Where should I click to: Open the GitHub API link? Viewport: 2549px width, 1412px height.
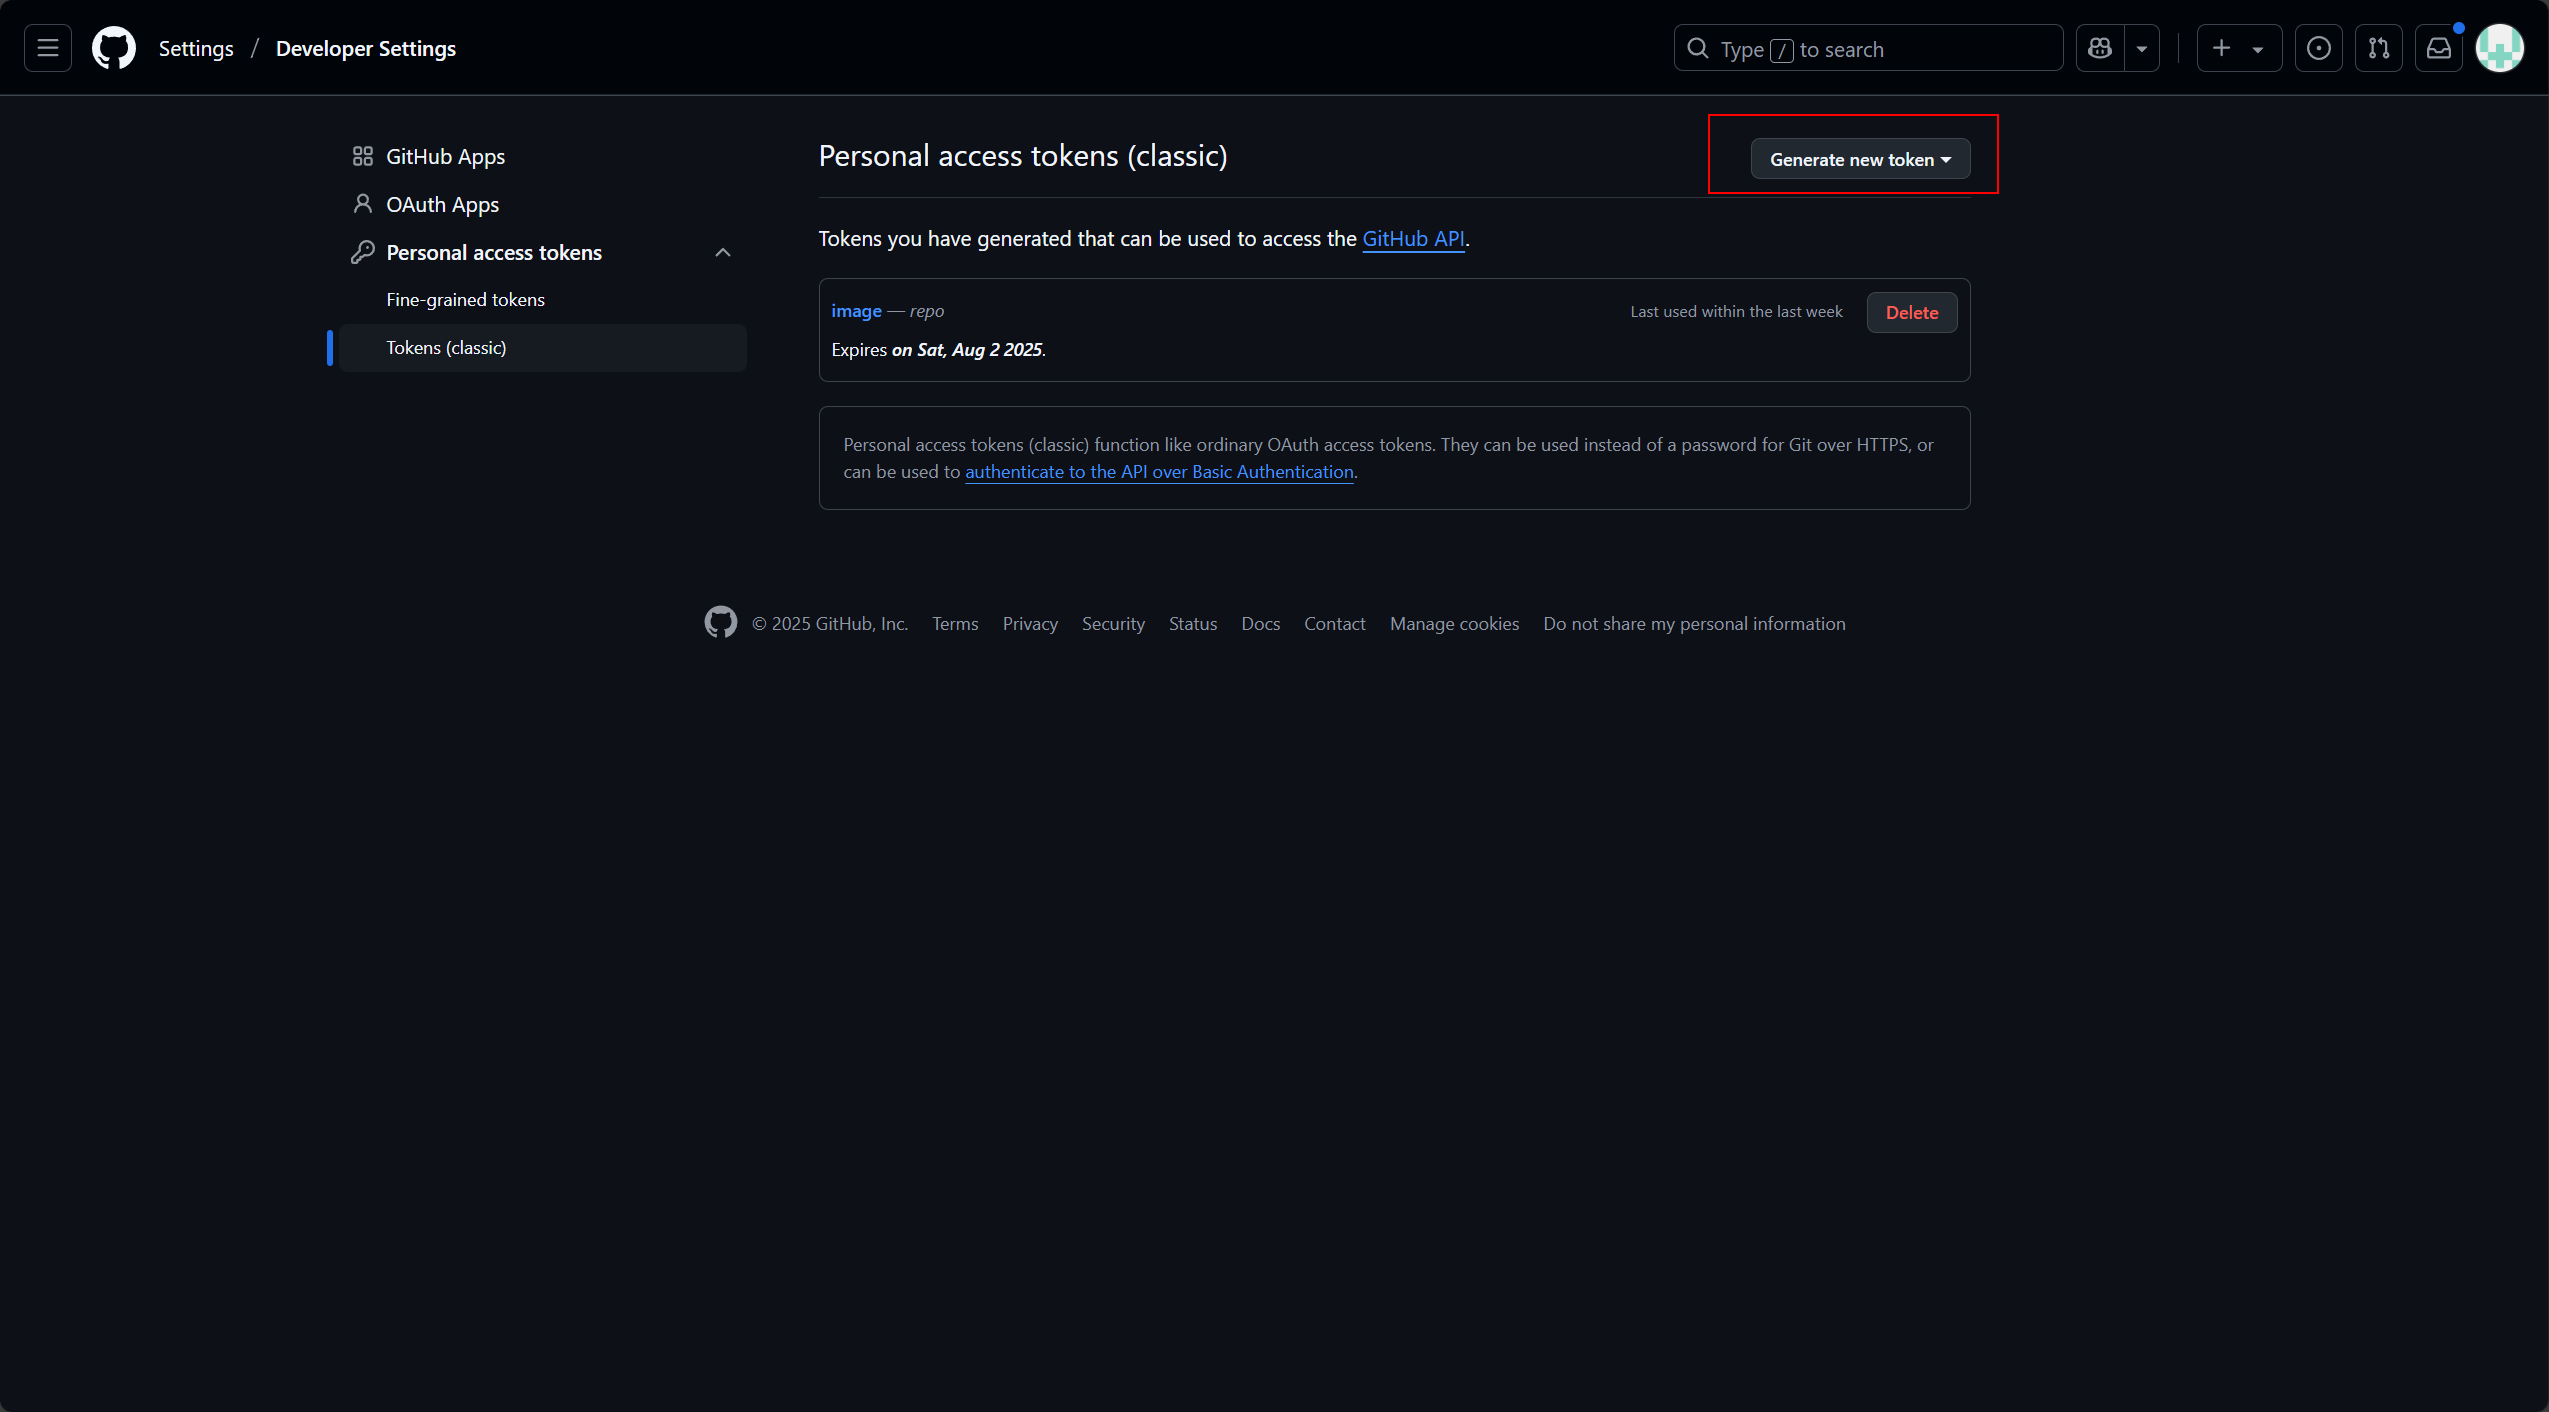(x=1412, y=239)
